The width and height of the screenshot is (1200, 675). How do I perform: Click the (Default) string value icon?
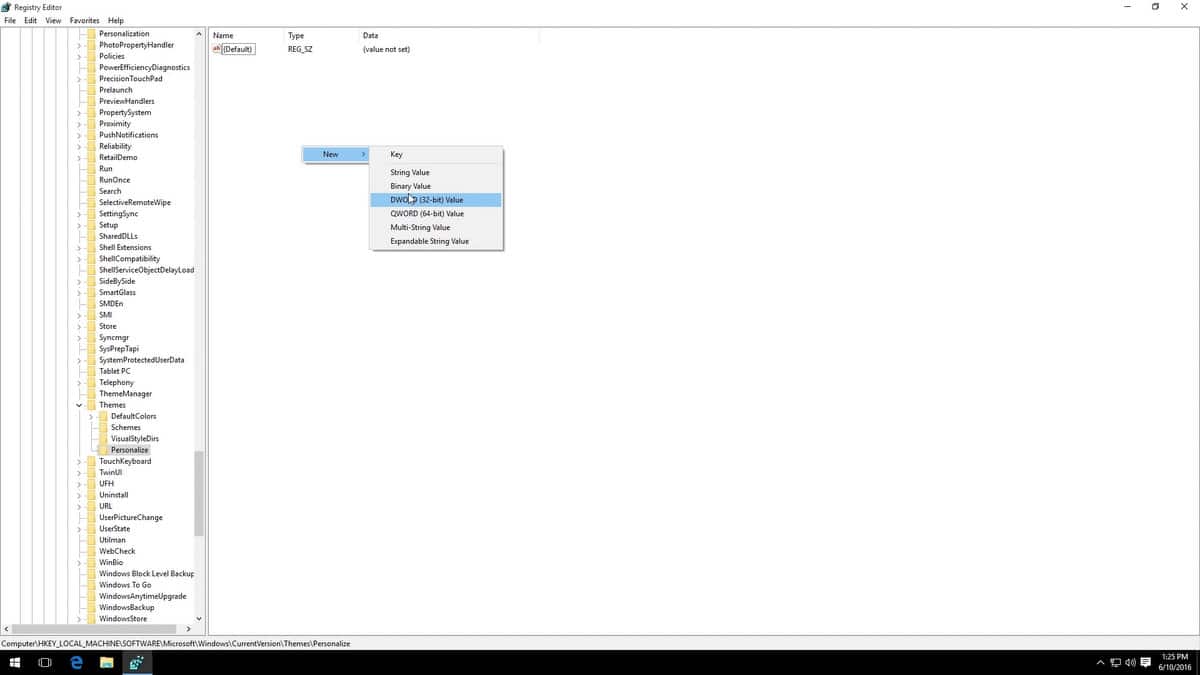[217, 49]
